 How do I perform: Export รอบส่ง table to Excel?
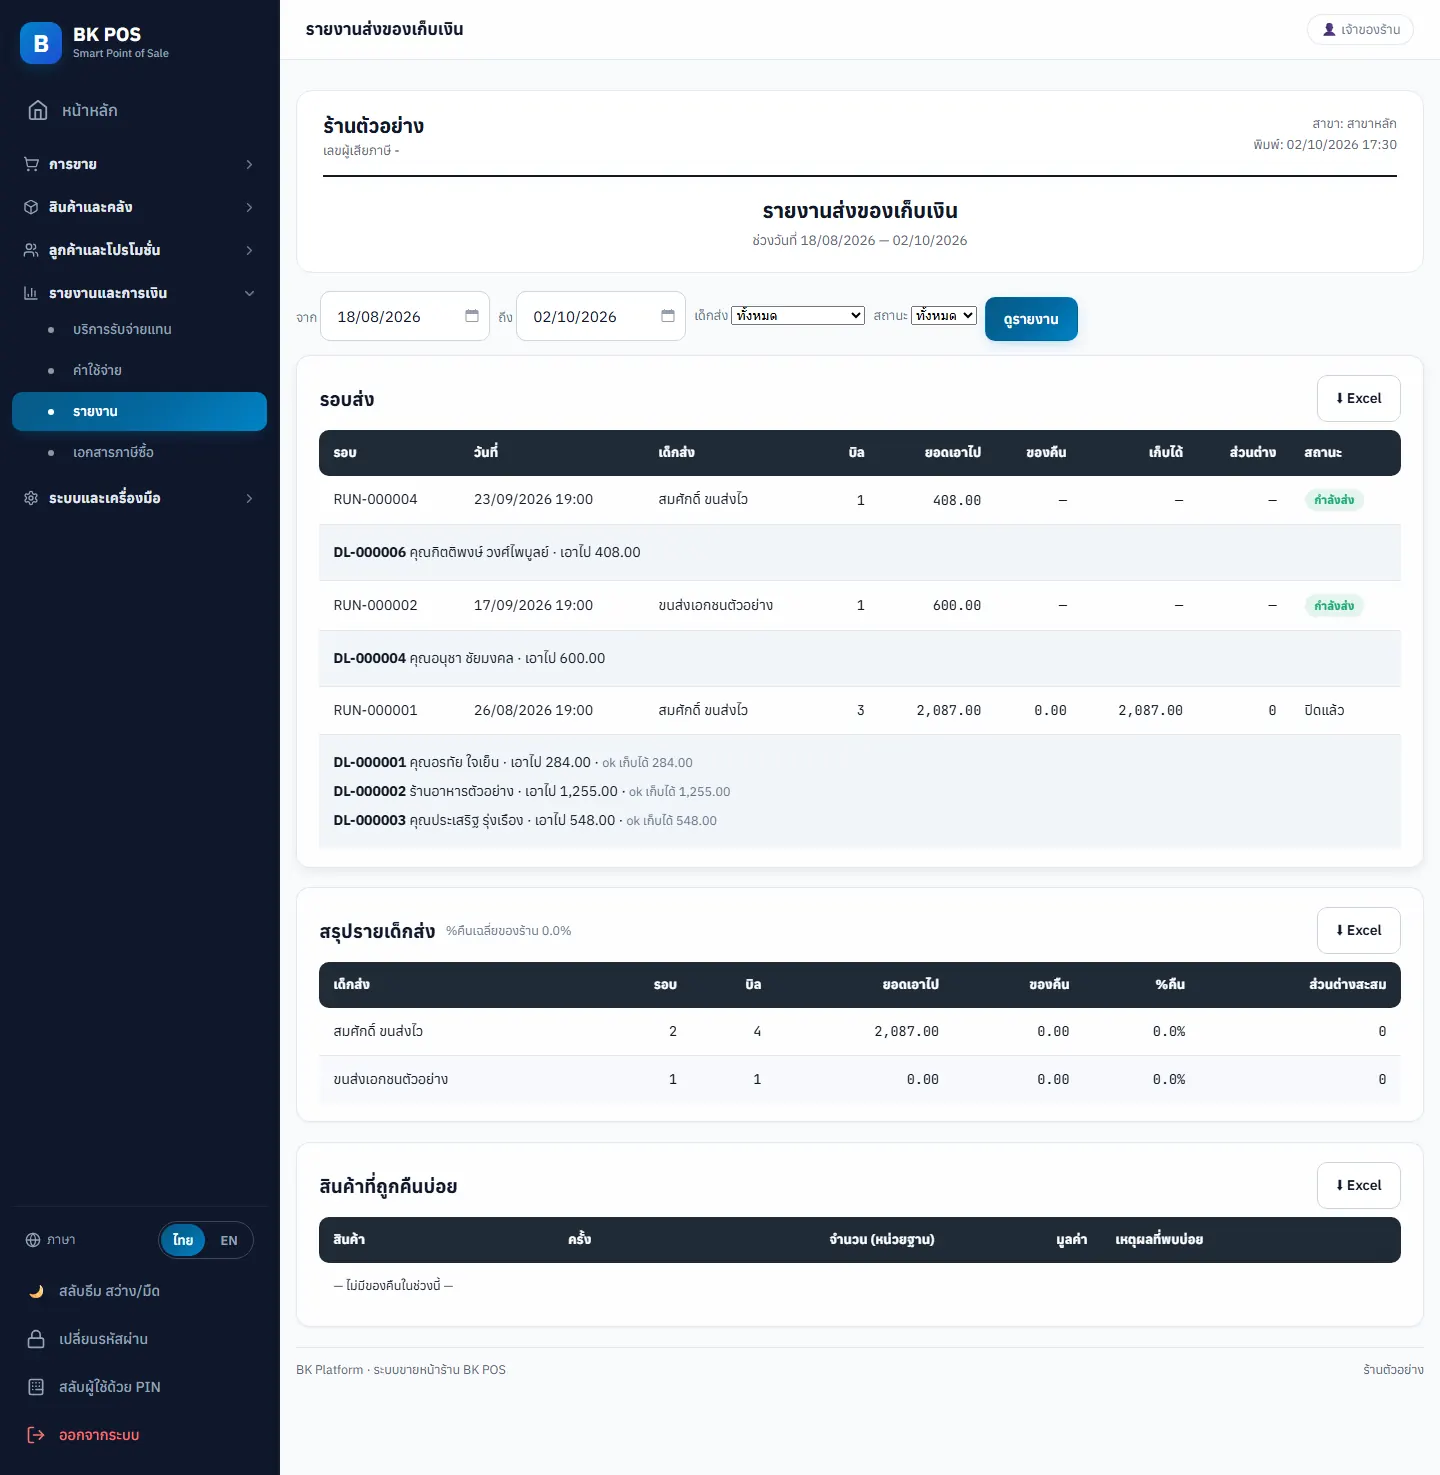(x=1359, y=398)
